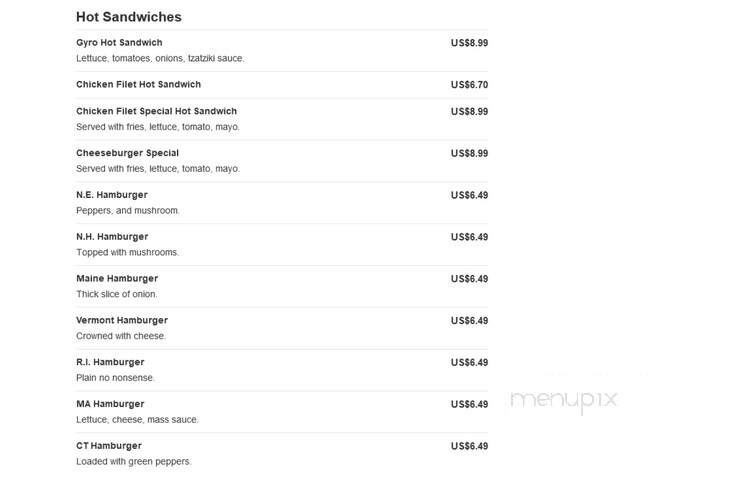Click the US$6.70 price label

pos(469,85)
